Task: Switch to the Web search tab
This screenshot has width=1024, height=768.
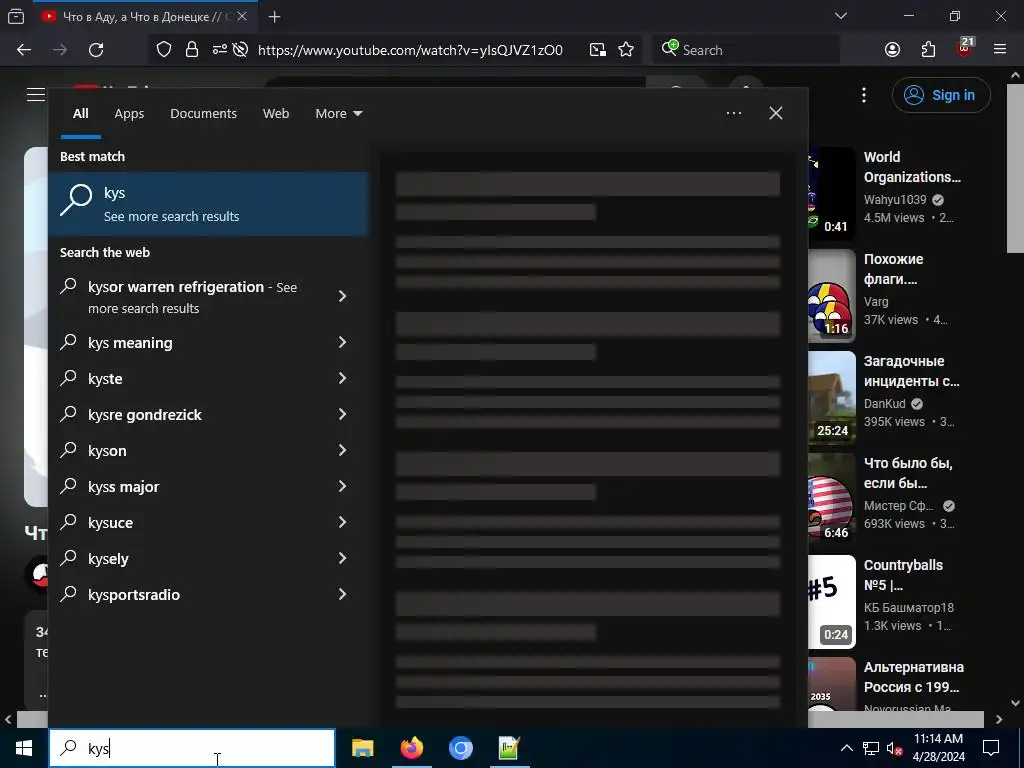Action: click(x=276, y=114)
